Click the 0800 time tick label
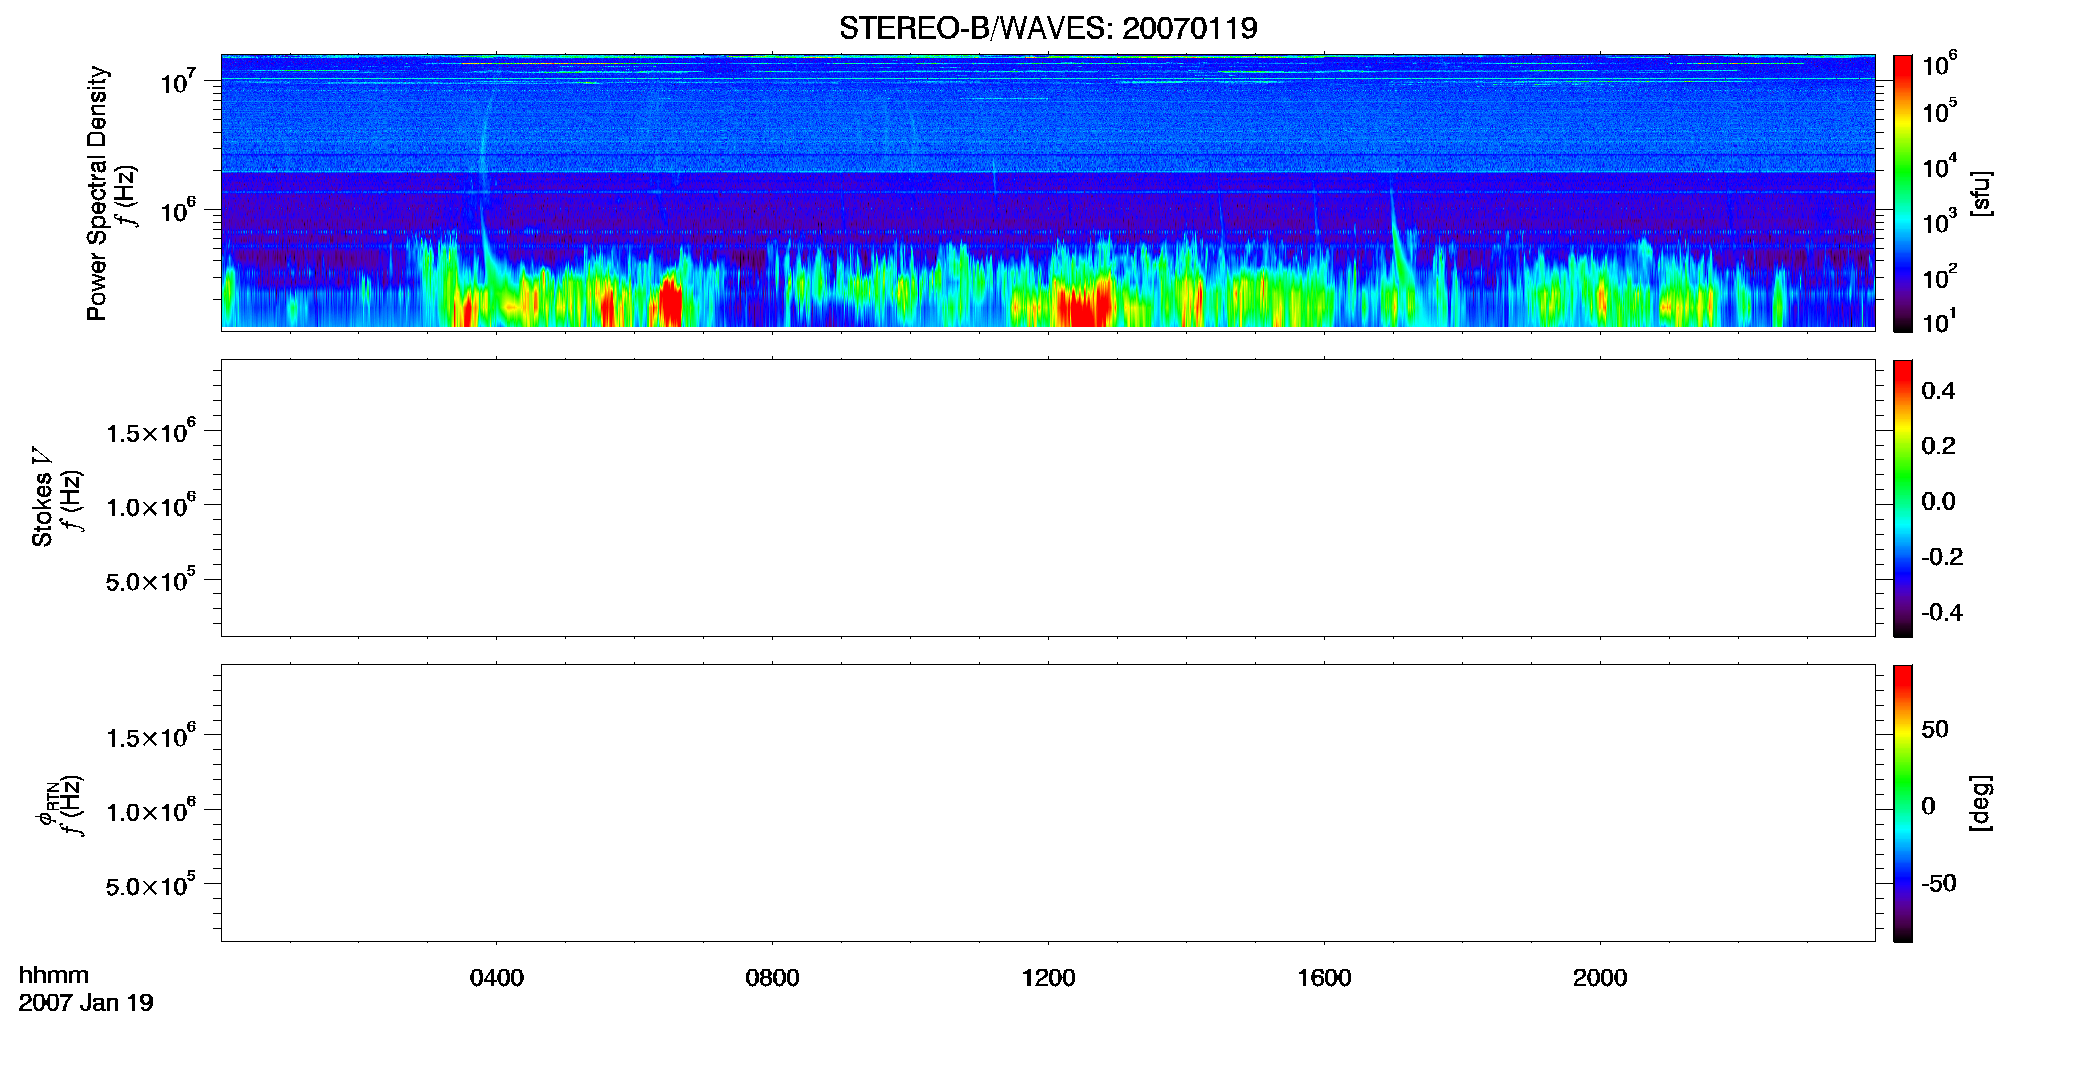The width and height of the screenshot is (2096, 1080). point(772,978)
